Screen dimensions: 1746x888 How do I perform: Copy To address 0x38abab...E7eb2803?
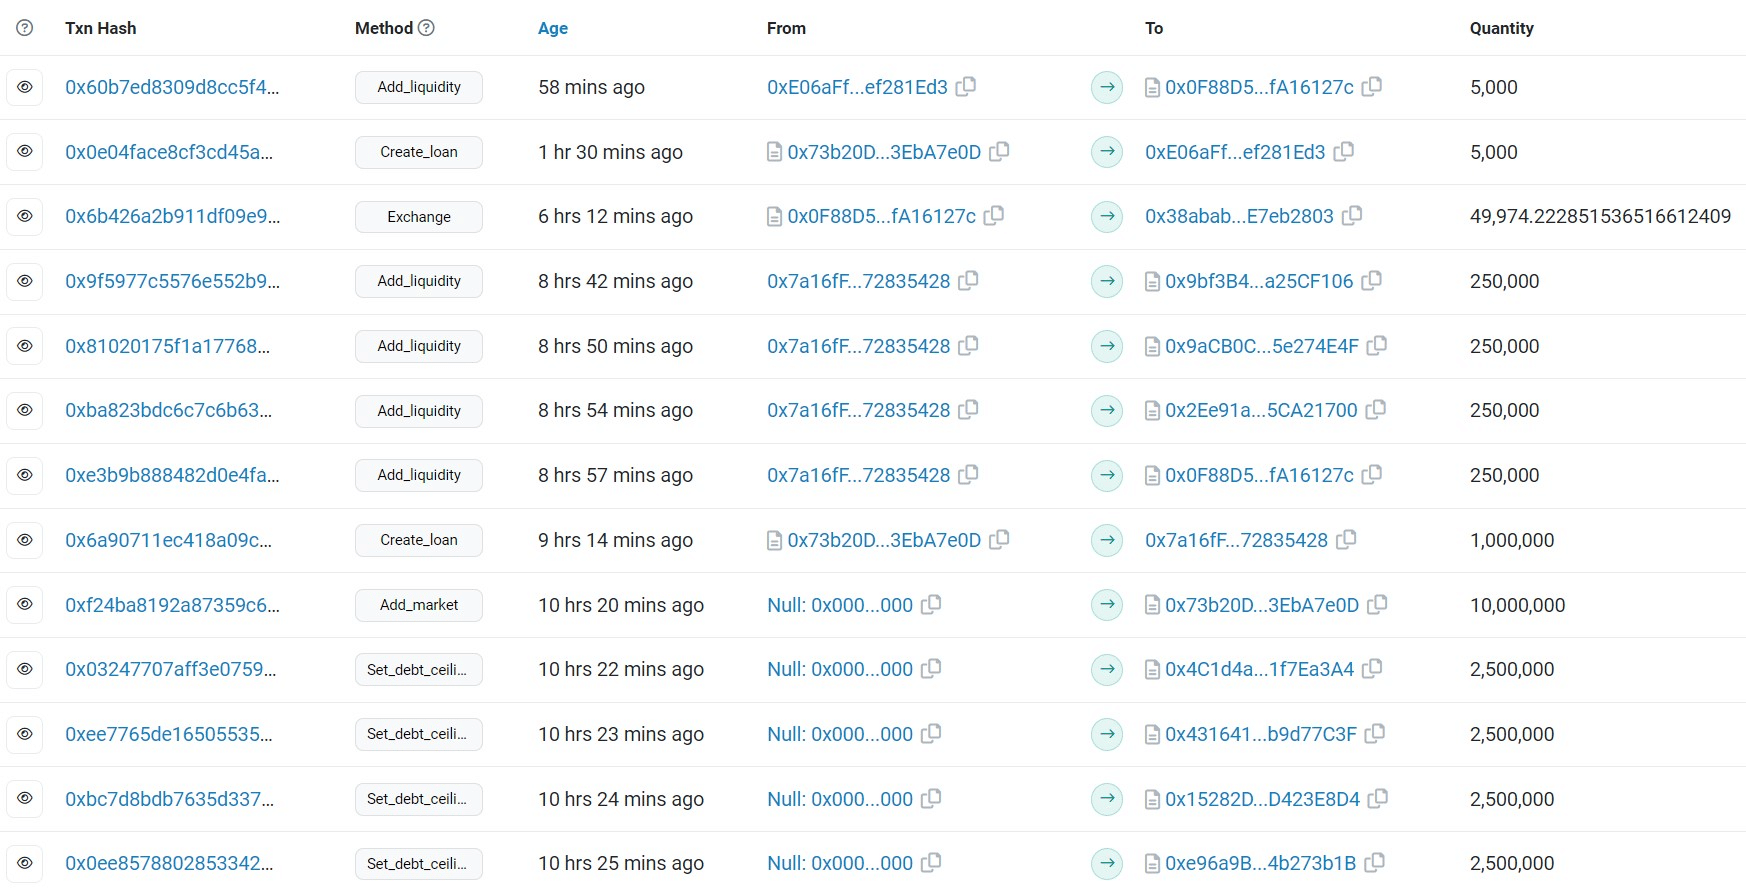[1352, 216]
